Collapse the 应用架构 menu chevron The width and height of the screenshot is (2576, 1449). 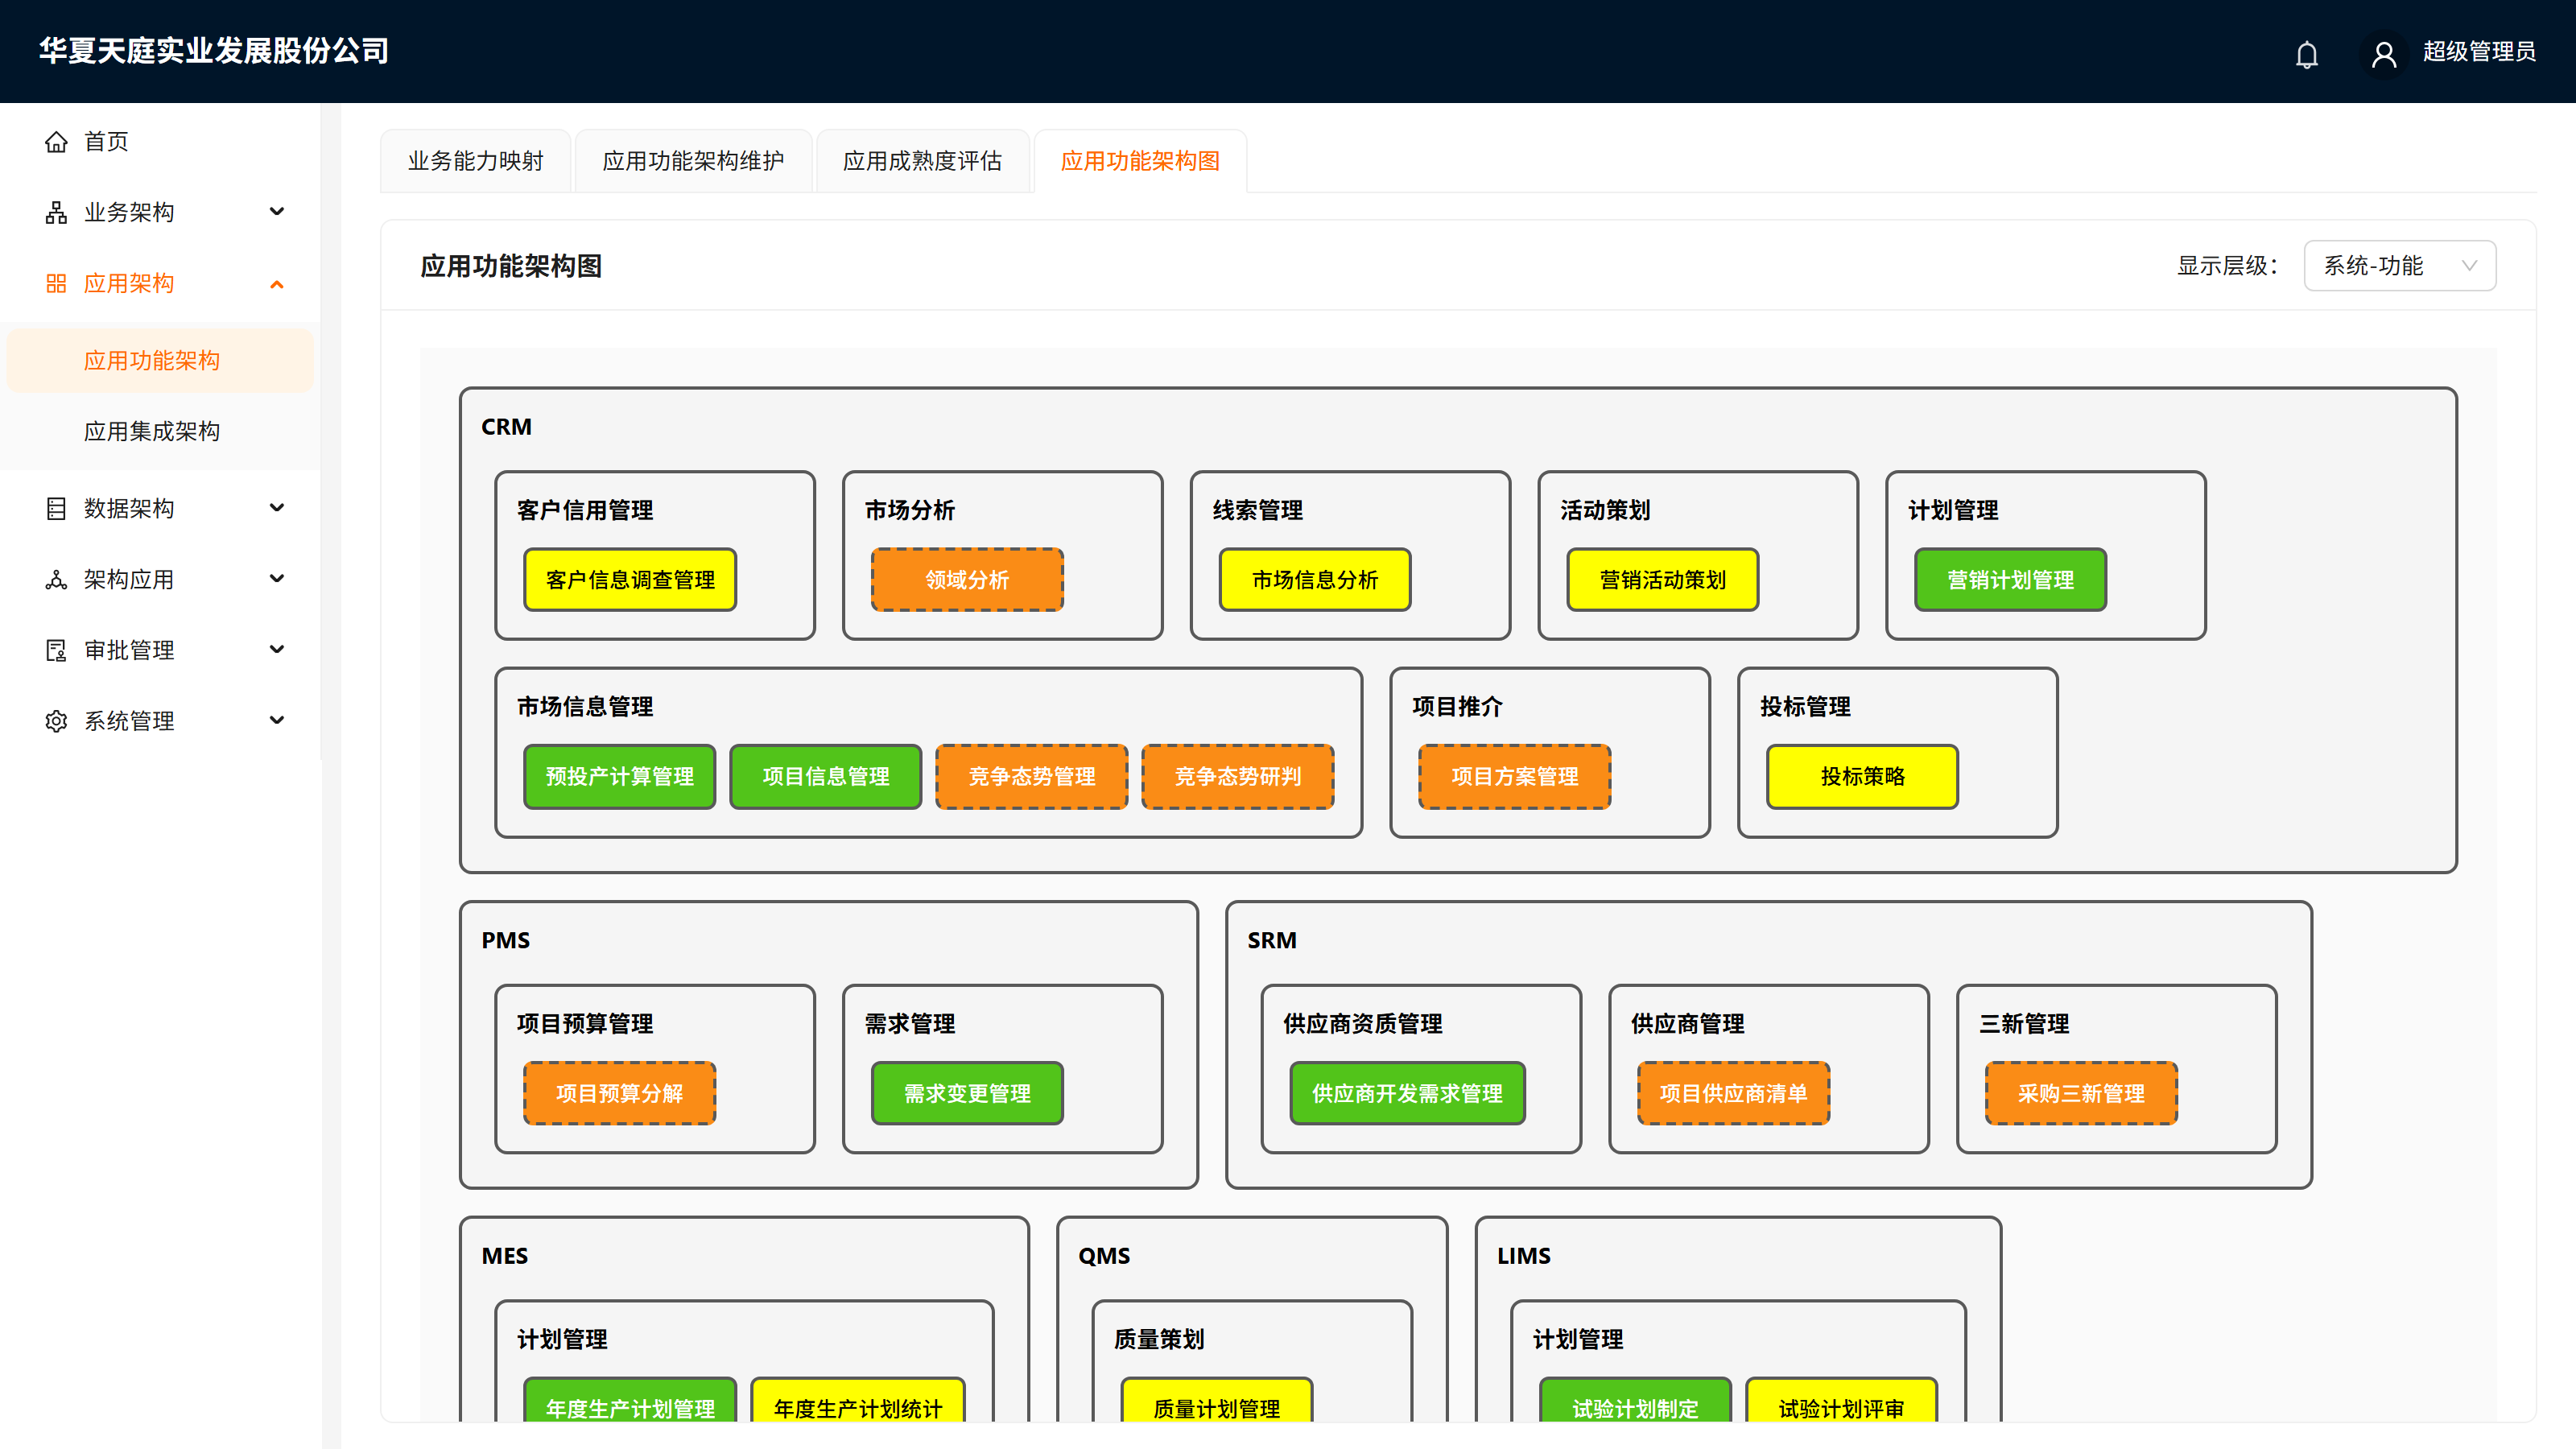tap(277, 284)
